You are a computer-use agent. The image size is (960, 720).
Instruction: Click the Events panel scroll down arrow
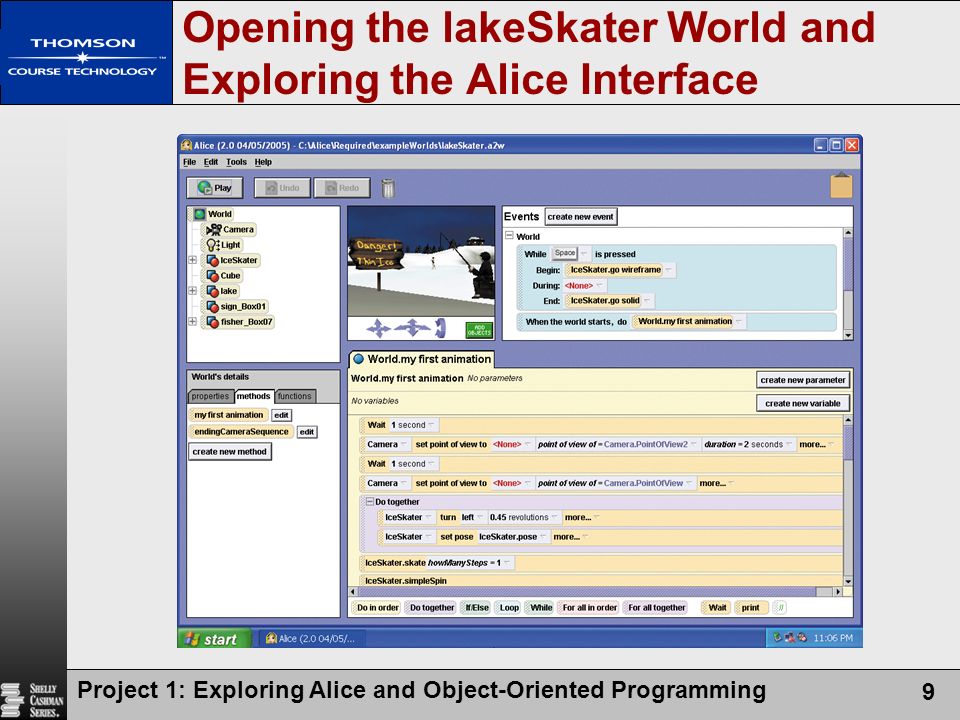(848, 335)
